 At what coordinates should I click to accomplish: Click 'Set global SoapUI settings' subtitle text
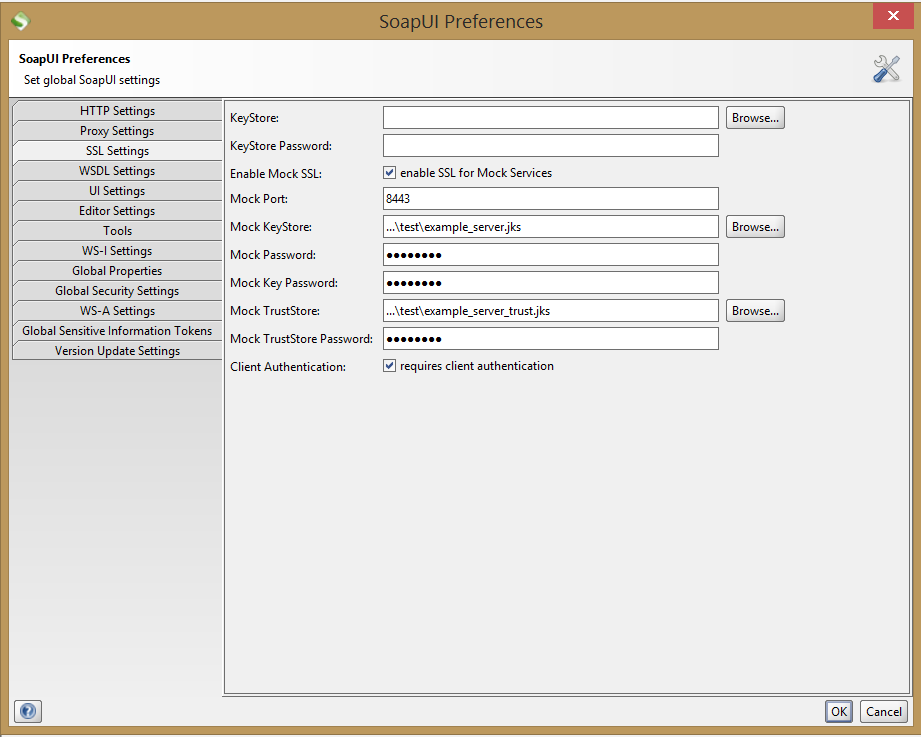(x=92, y=80)
